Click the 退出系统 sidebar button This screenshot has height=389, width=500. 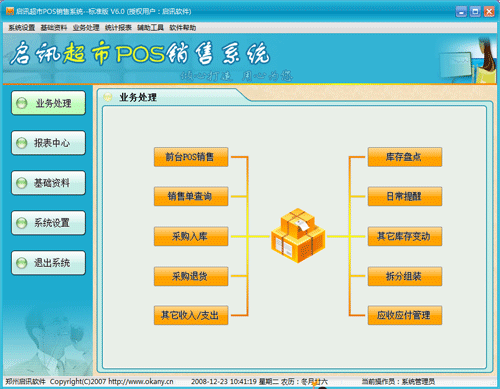click(x=49, y=263)
